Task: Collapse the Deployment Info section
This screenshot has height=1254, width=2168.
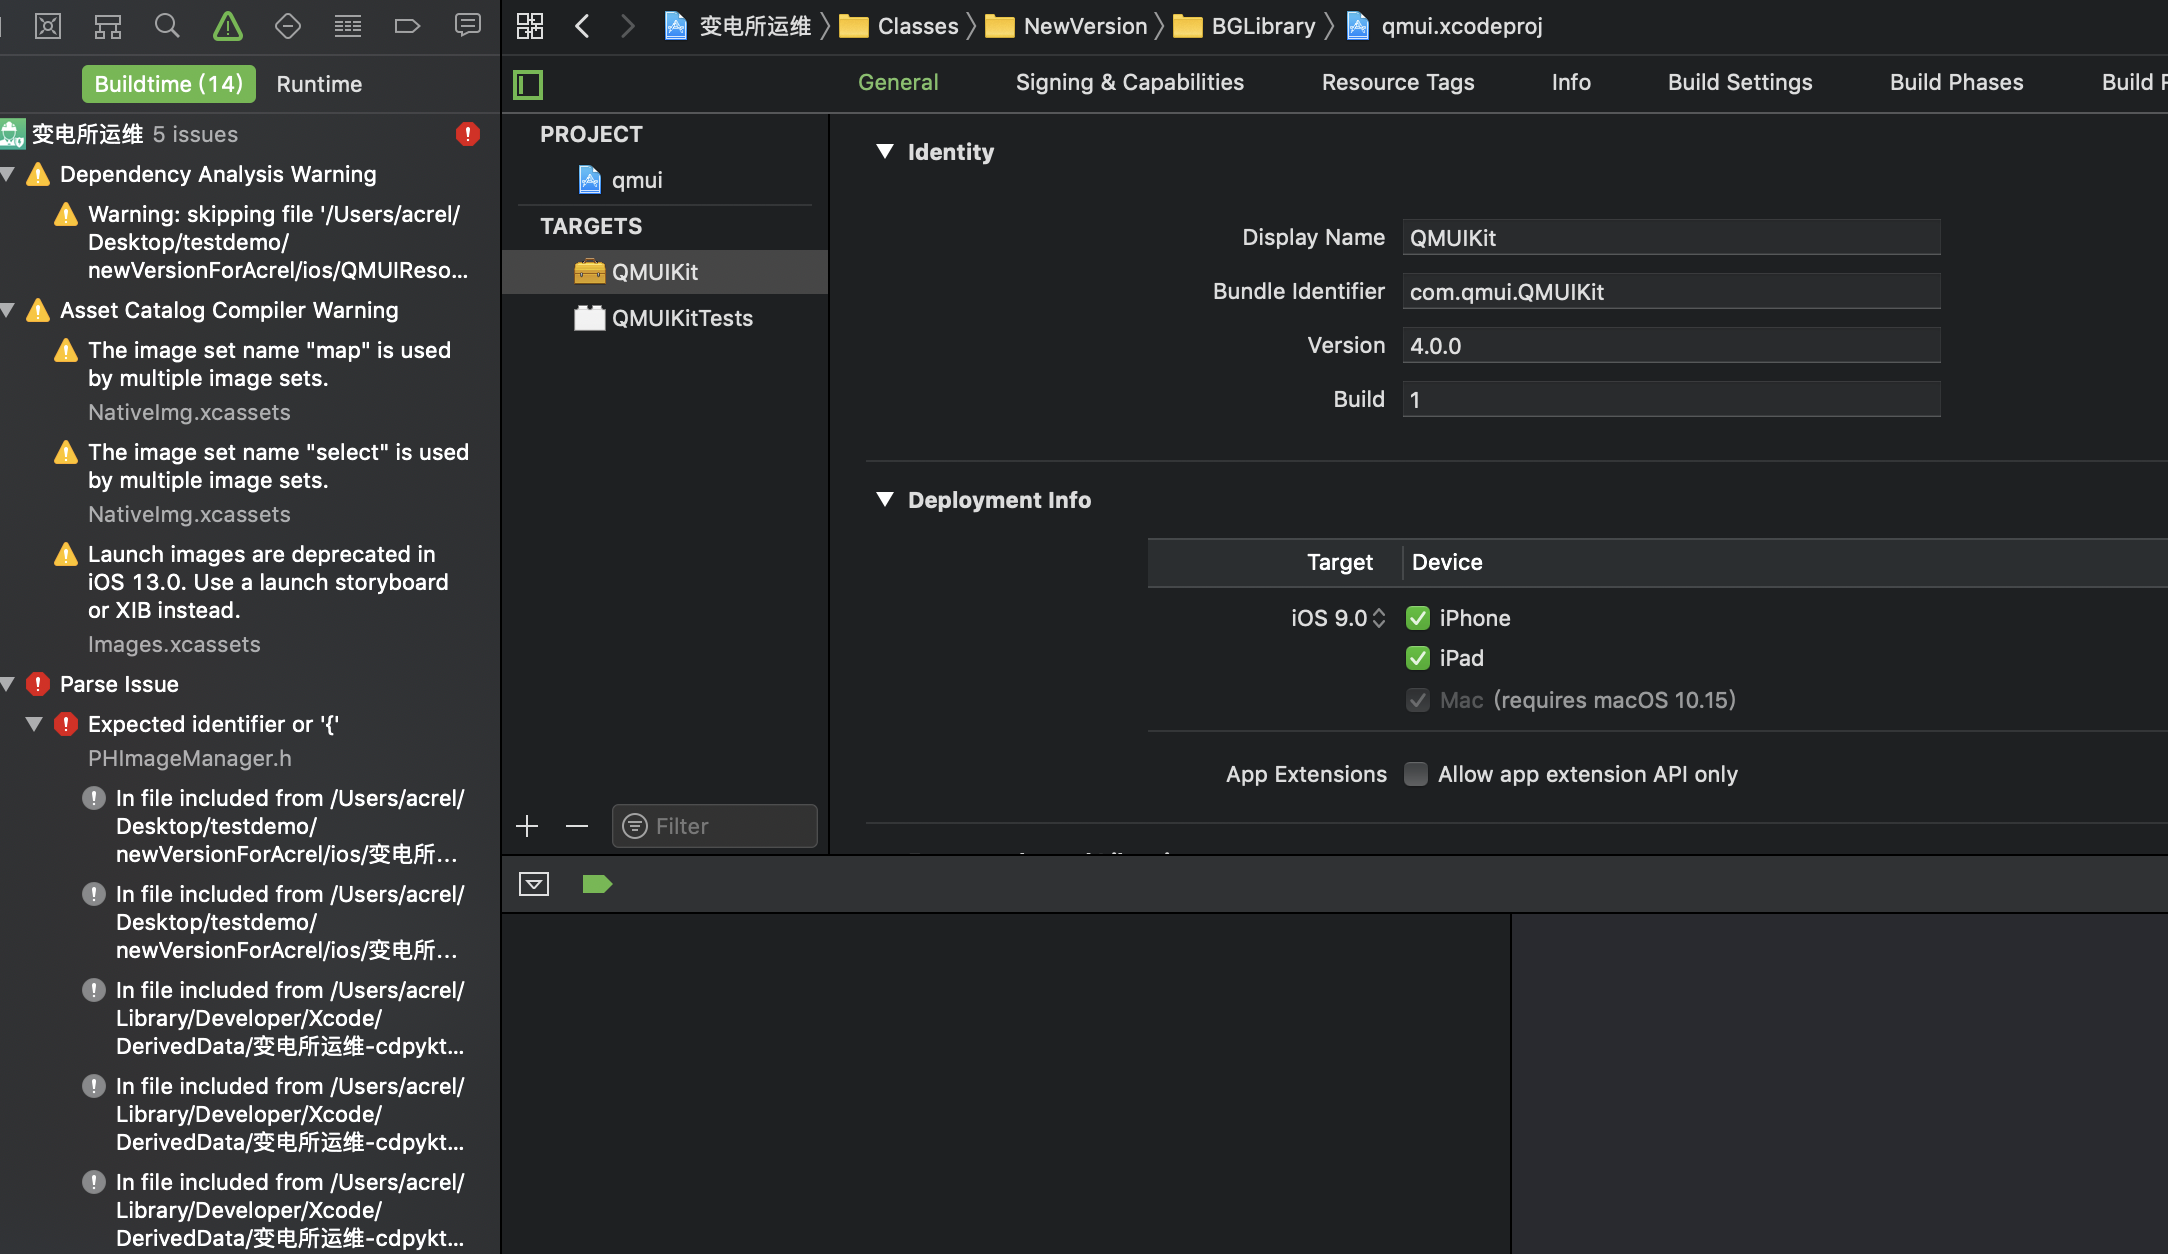Action: [x=884, y=500]
